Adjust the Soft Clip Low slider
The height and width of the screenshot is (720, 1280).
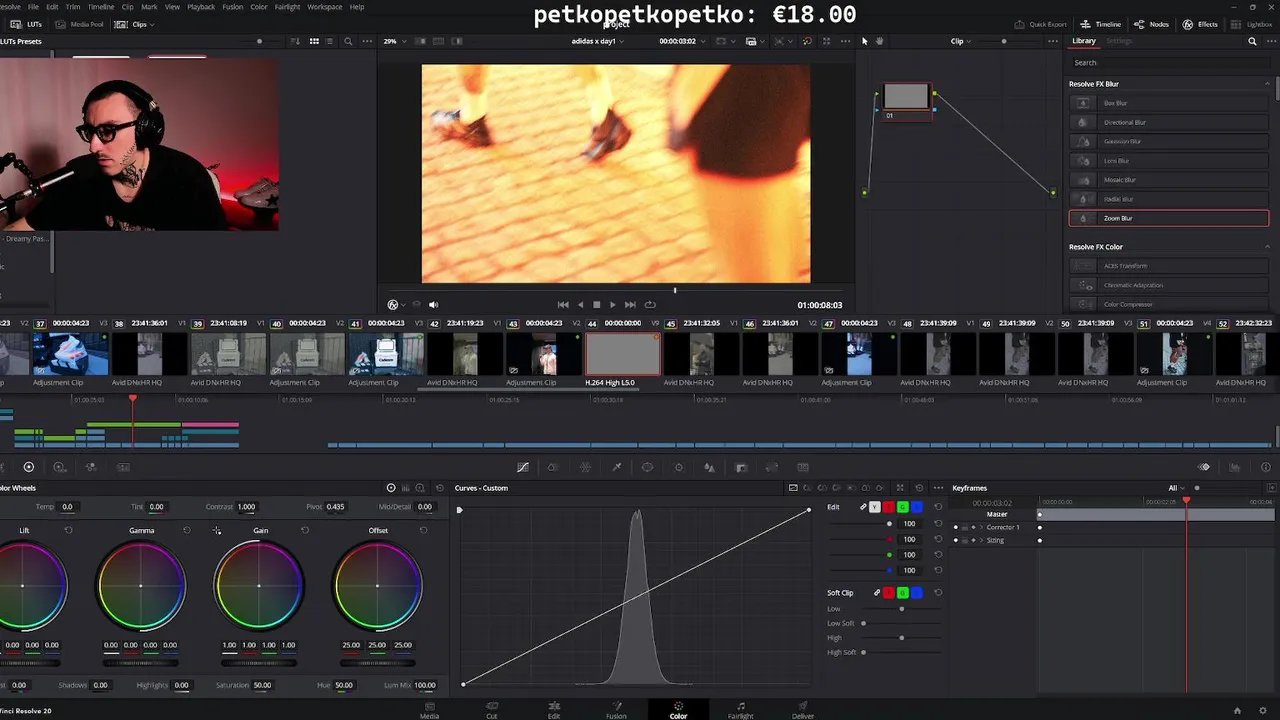pyautogui.click(x=901, y=608)
